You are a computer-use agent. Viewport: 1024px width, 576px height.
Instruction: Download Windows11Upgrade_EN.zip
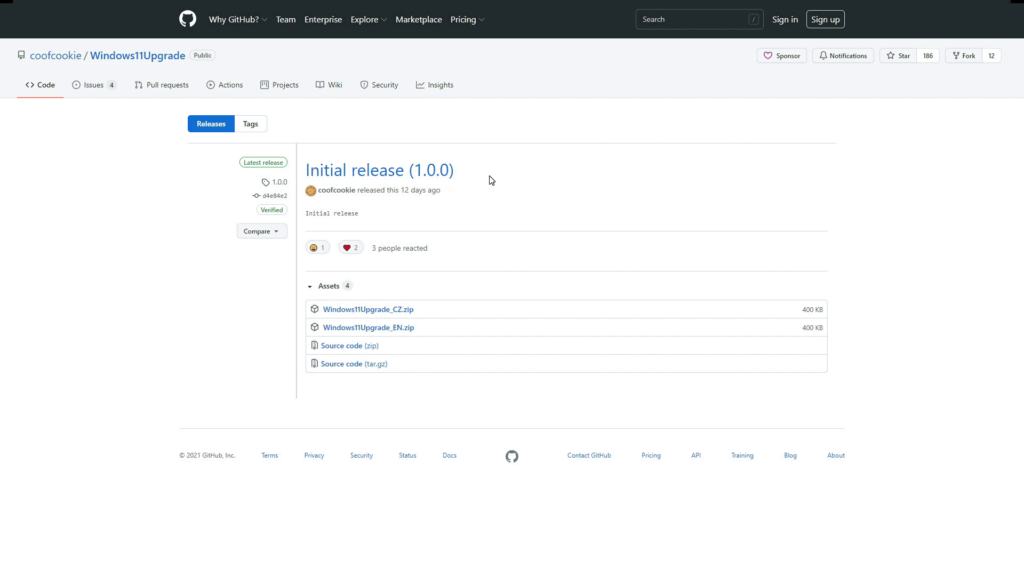point(368,327)
